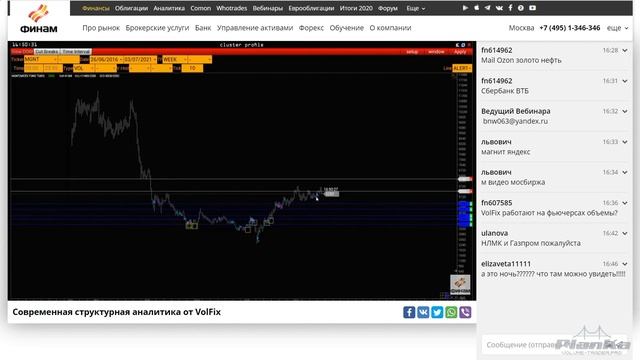Expand the top bar Еще dropdown
This screenshot has width=640, height=360.
[x=416, y=8]
